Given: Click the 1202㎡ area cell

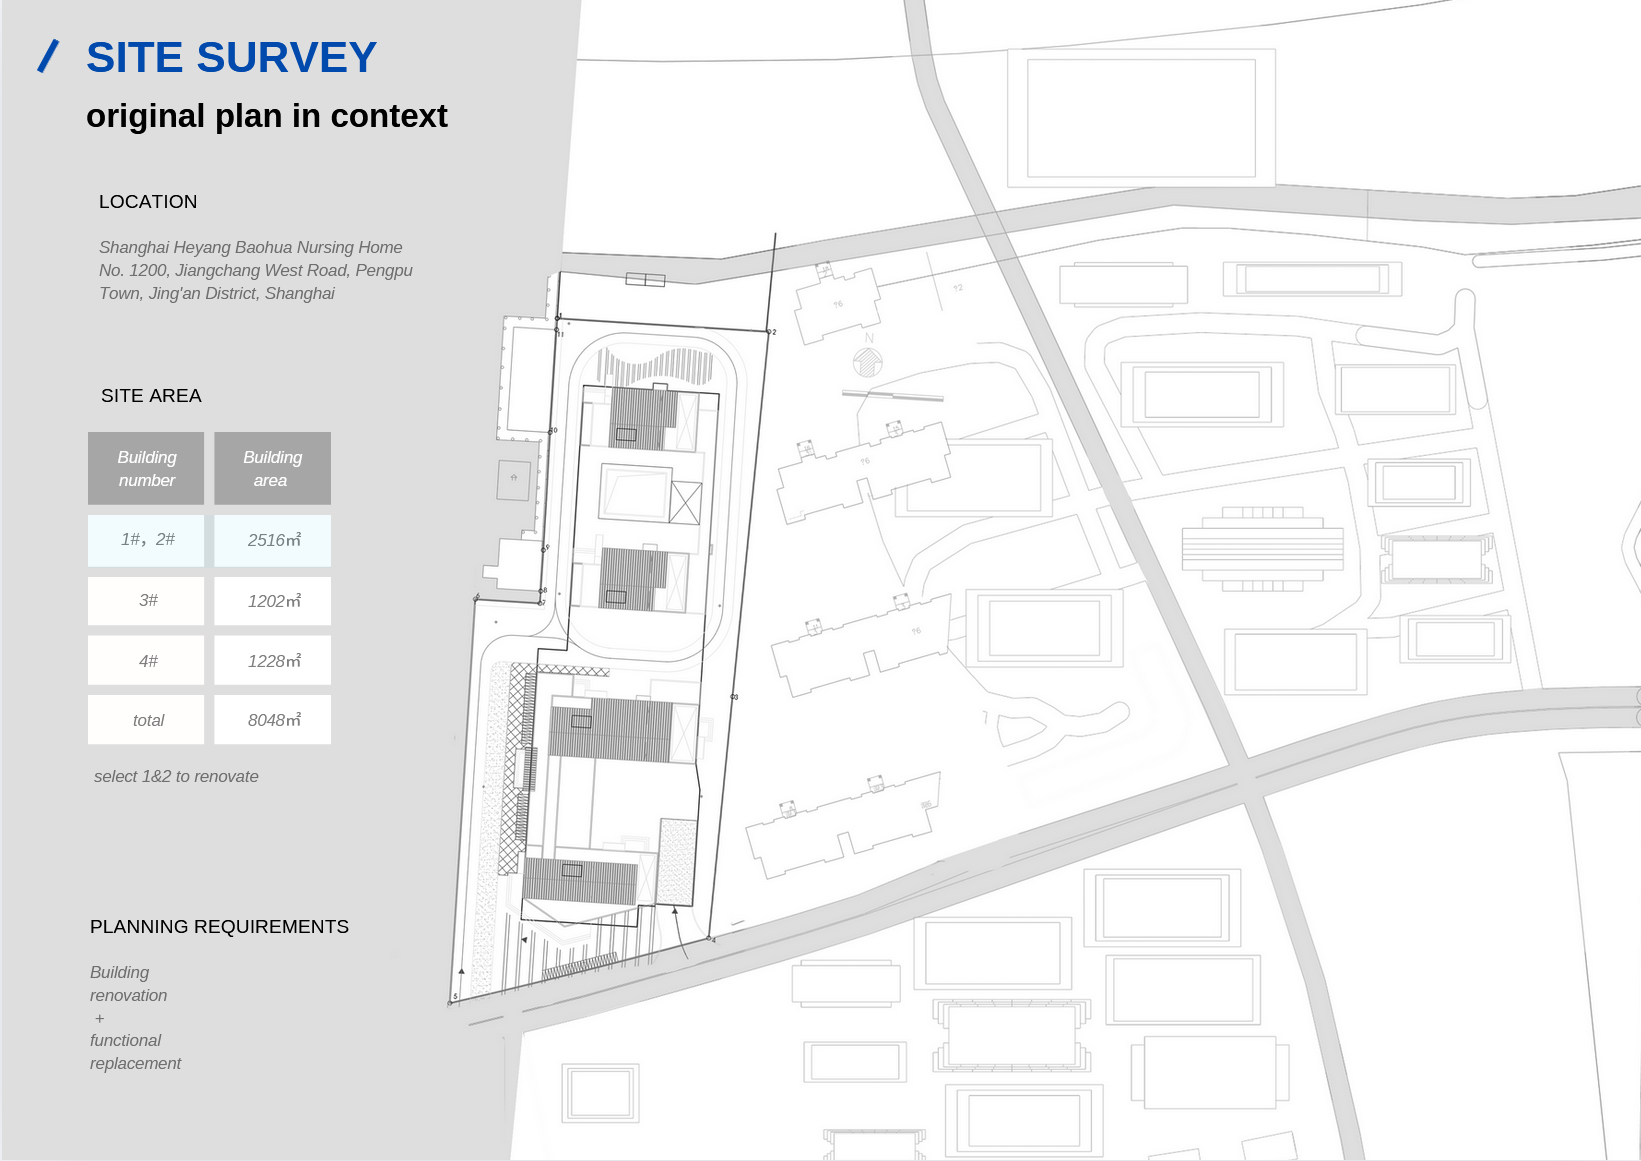Looking at the screenshot, I should [x=272, y=601].
